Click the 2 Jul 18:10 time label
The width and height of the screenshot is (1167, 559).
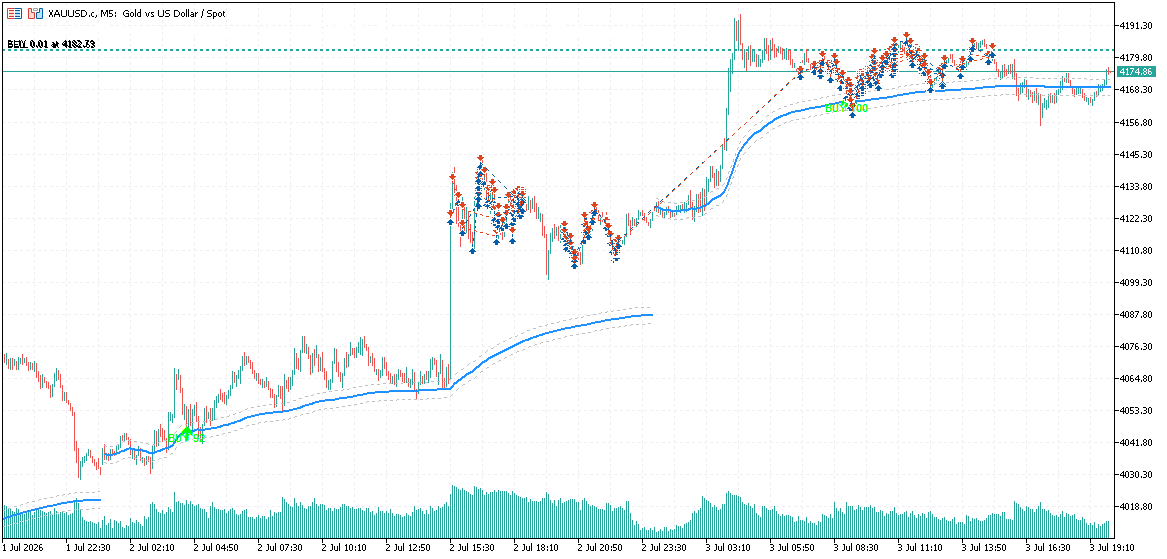[x=536, y=547]
